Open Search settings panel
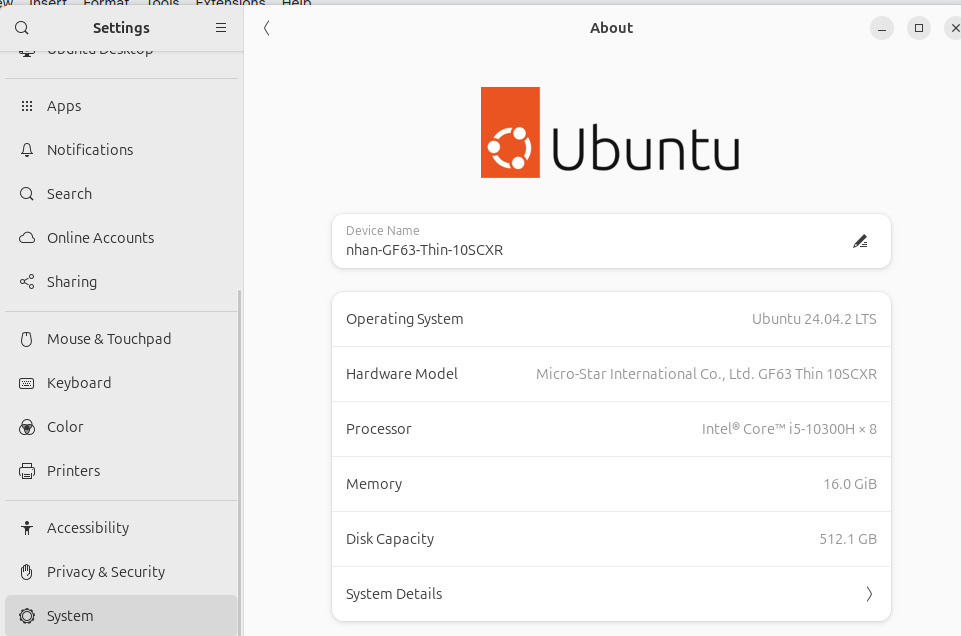Screen dimensions: 961x636 pyautogui.click(x=69, y=194)
